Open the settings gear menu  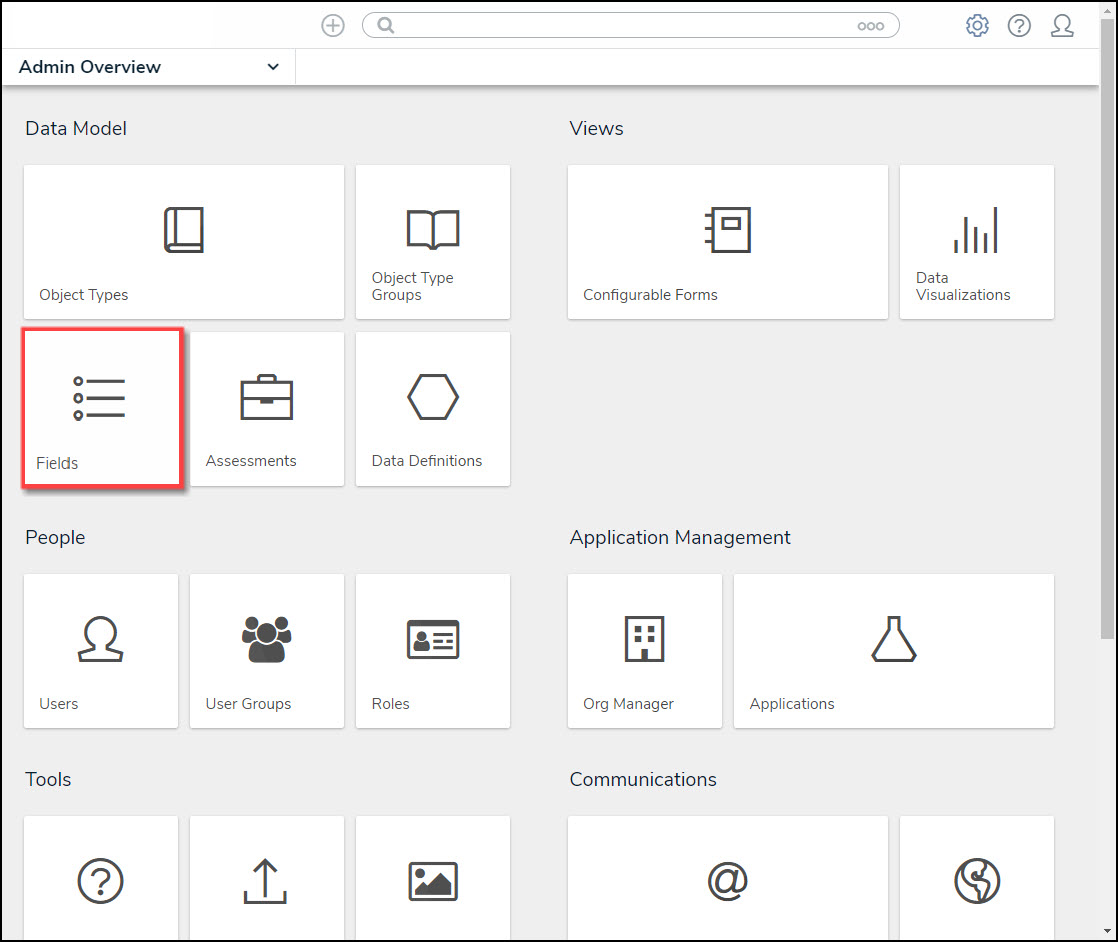pyautogui.click(x=977, y=26)
